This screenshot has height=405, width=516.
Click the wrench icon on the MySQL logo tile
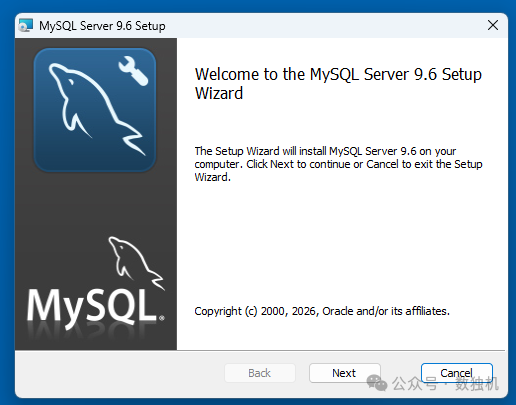coord(133,71)
